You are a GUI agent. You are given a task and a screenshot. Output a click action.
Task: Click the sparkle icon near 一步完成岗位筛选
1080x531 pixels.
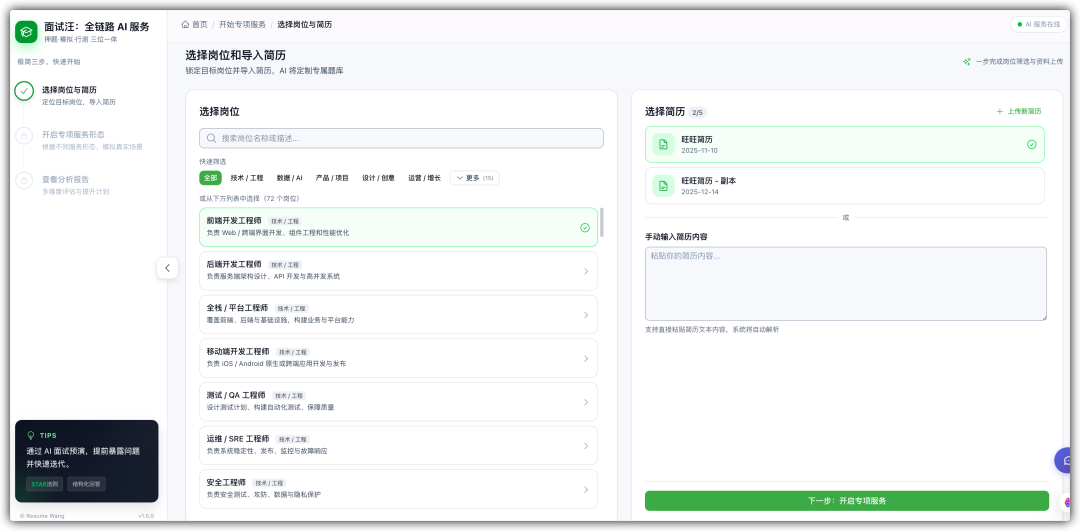pyautogui.click(x=967, y=61)
